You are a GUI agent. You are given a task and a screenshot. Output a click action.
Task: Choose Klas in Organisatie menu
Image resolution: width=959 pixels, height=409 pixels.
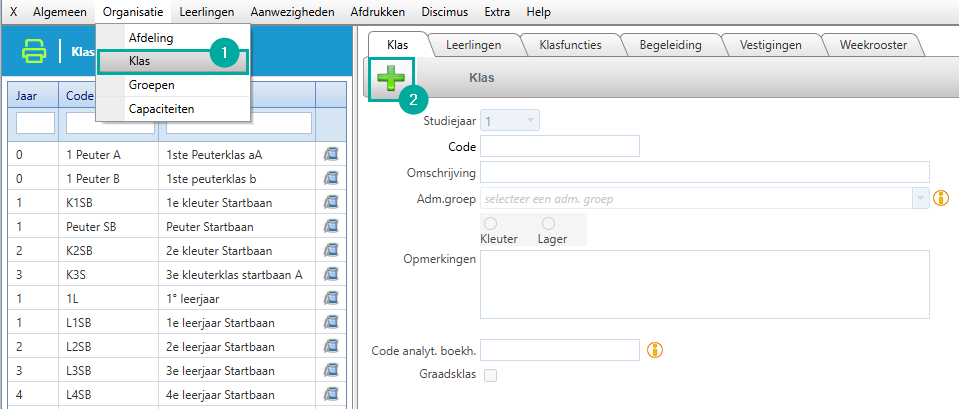[x=172, y=62]
